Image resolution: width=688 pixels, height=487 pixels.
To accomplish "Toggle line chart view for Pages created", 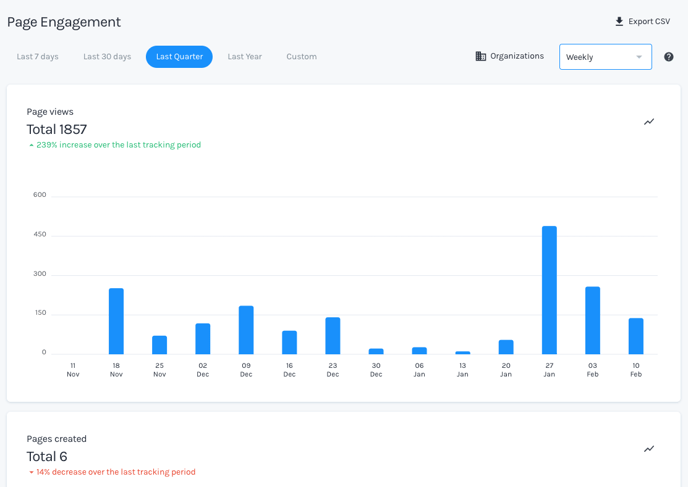I will [649, 449].
